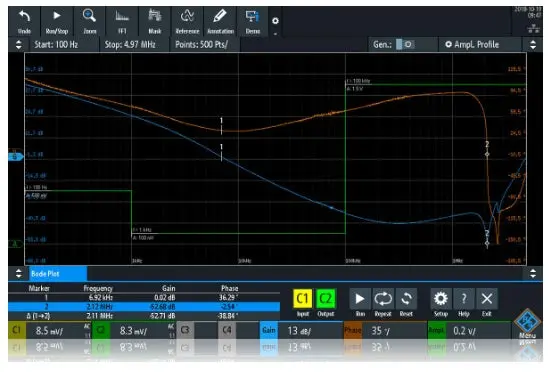
Task: Click the blue gain level indicator at left edge
Action: (15, 157)
